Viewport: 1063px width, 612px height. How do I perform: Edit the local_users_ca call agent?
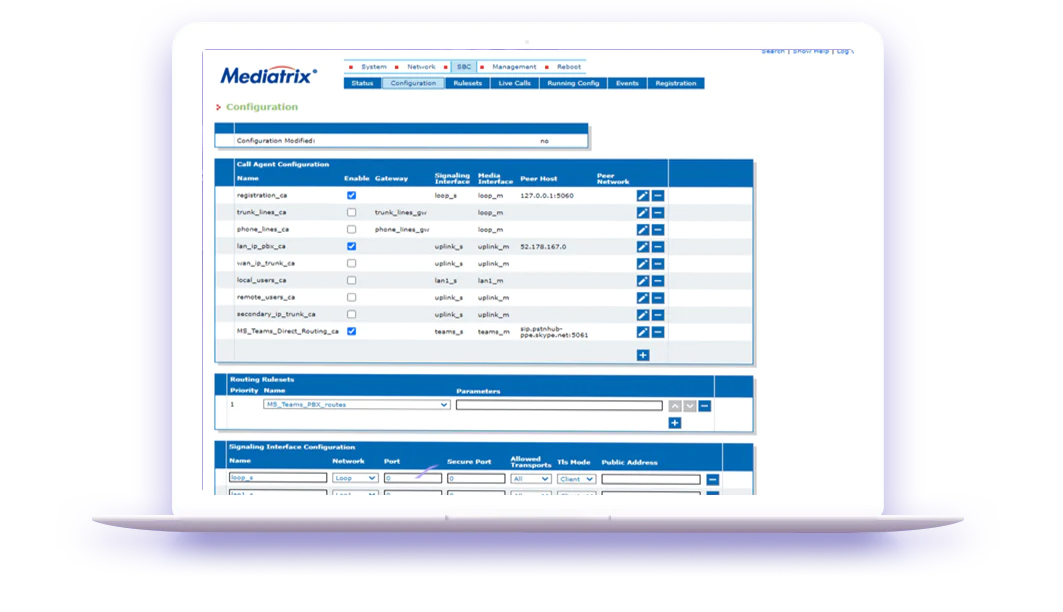tap(643, 281)
